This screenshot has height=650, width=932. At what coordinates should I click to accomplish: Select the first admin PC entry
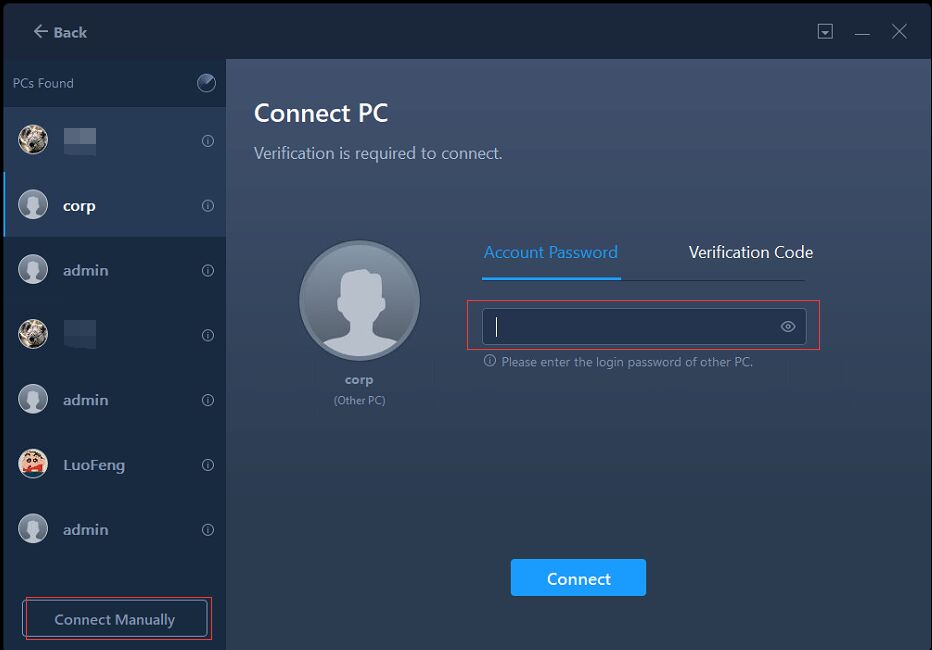tap(115, 270)
